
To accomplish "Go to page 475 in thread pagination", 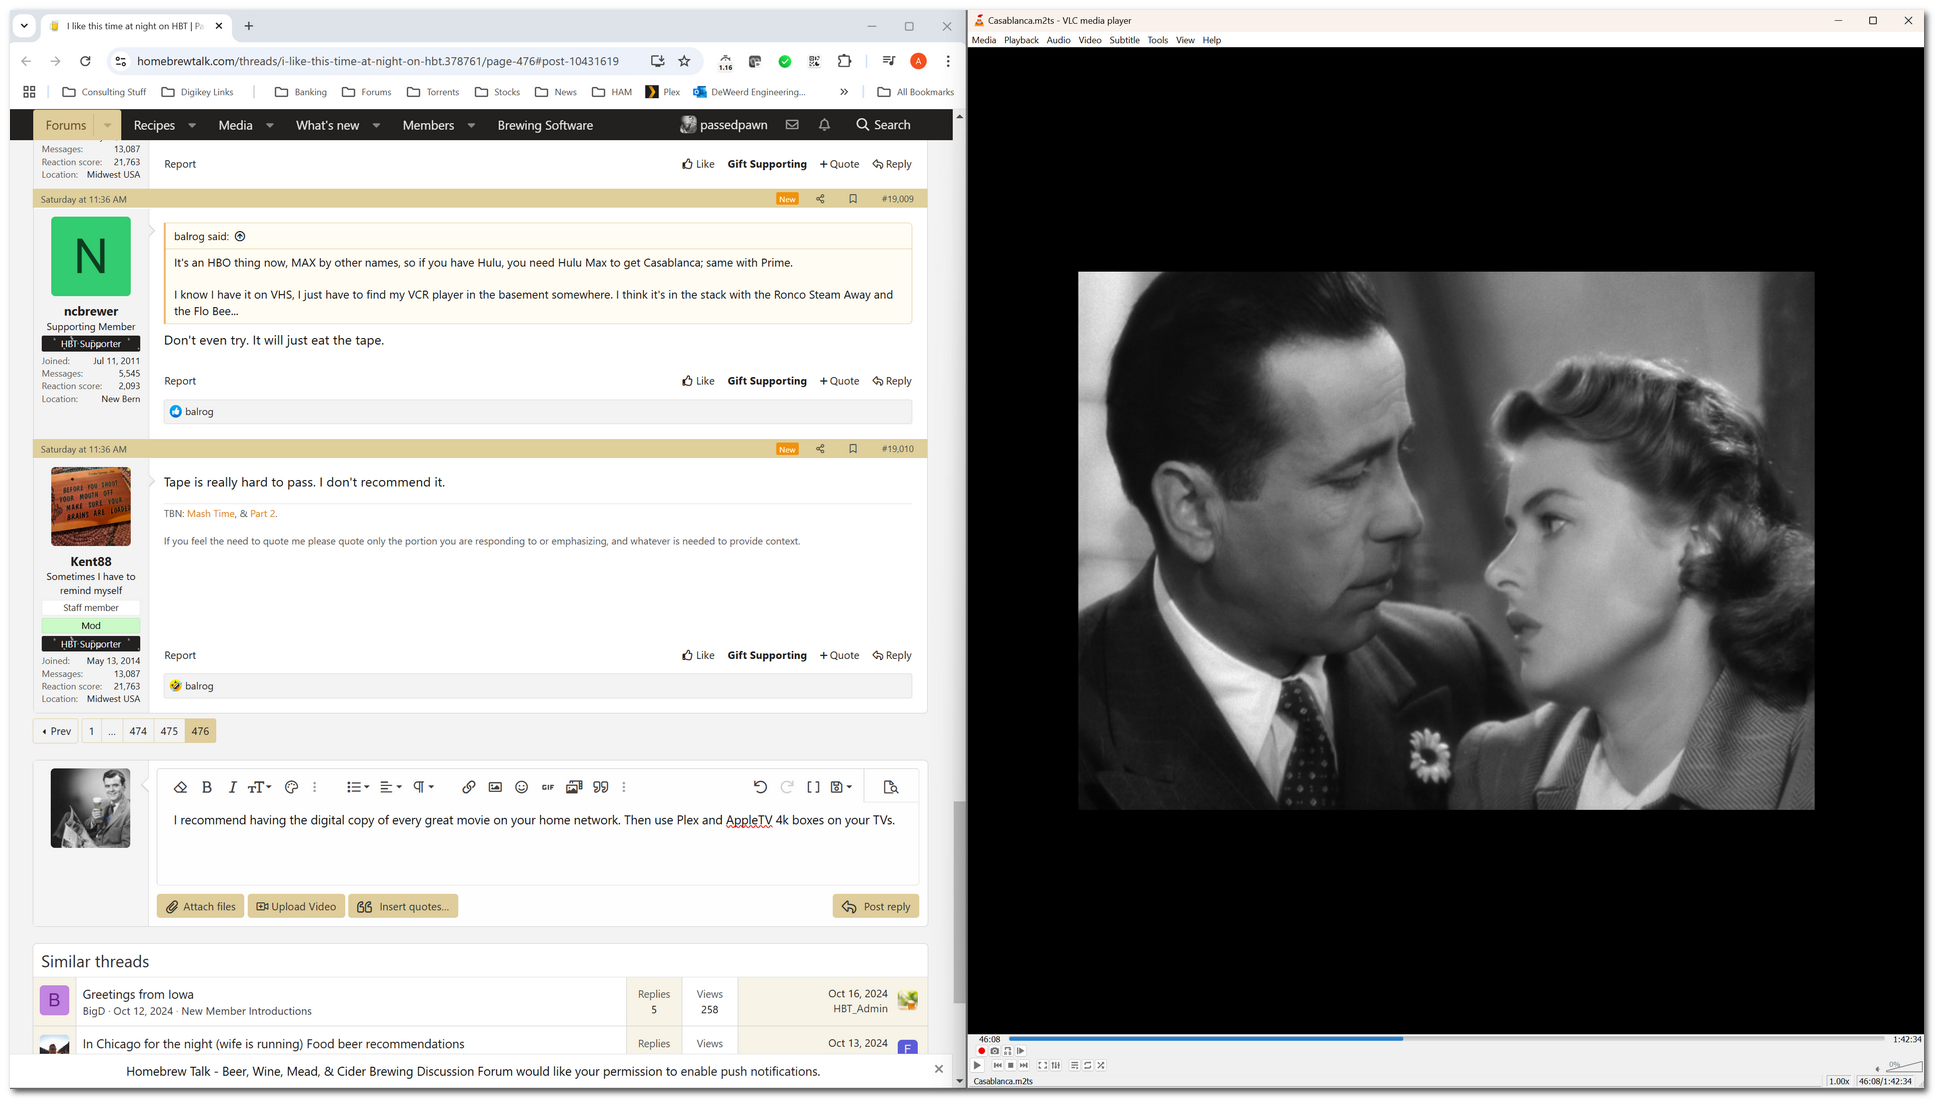I will [169, 731].
